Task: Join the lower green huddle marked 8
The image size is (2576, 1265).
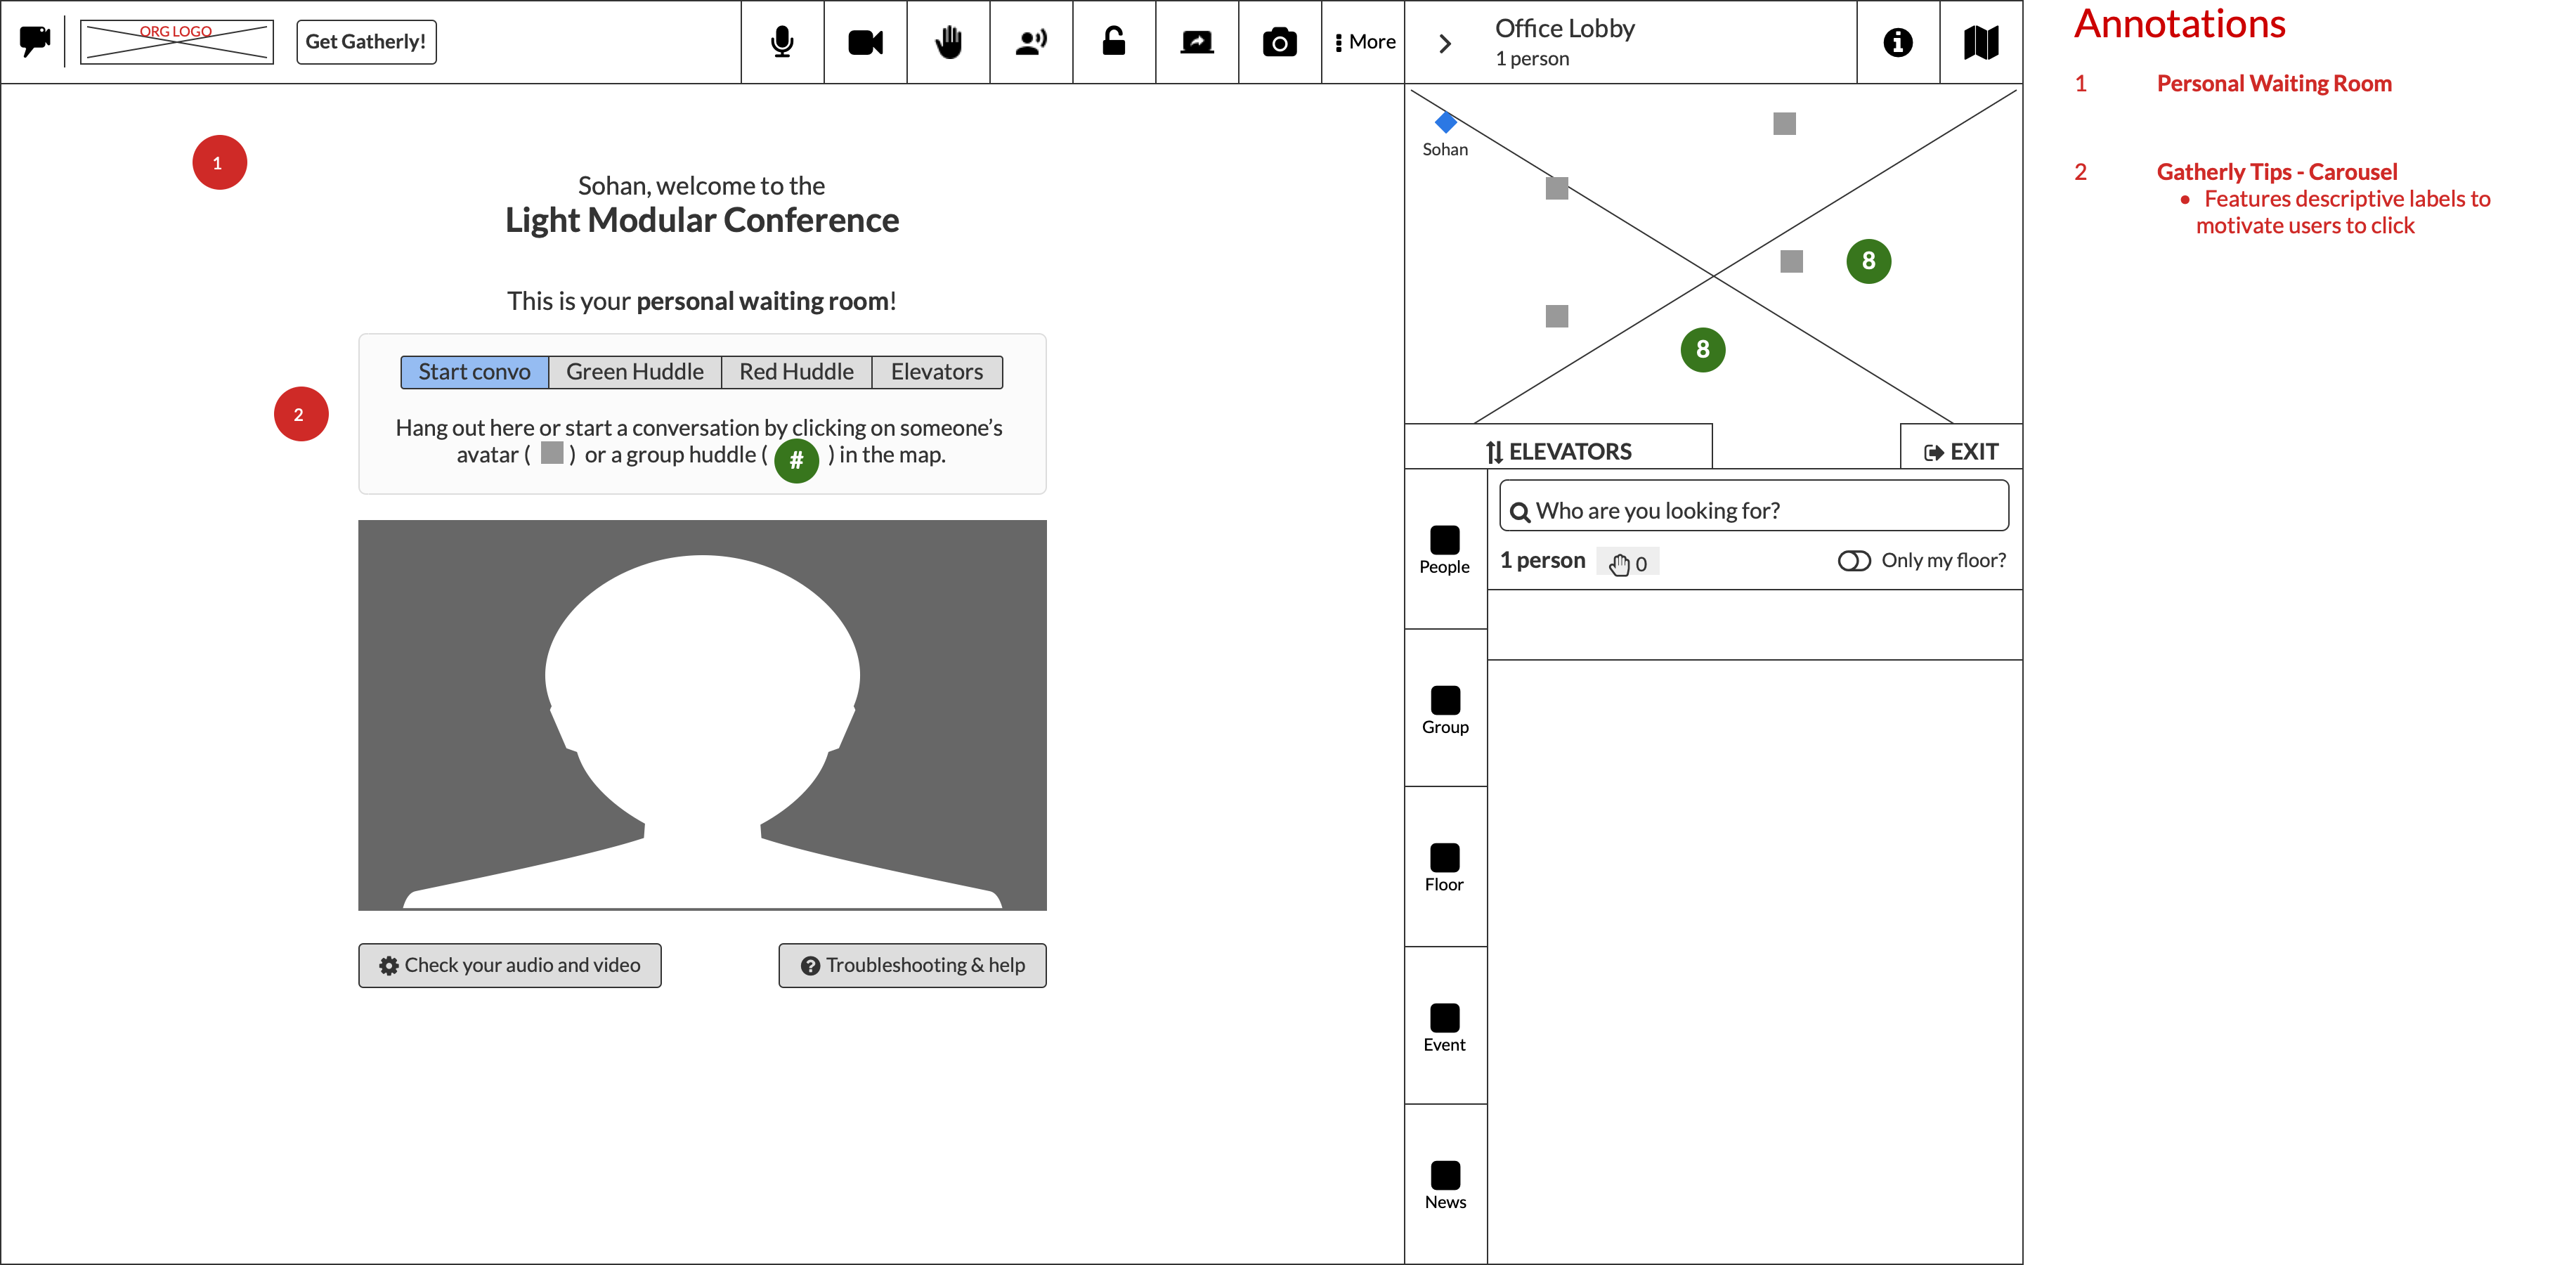Action: coord(1703,349)
